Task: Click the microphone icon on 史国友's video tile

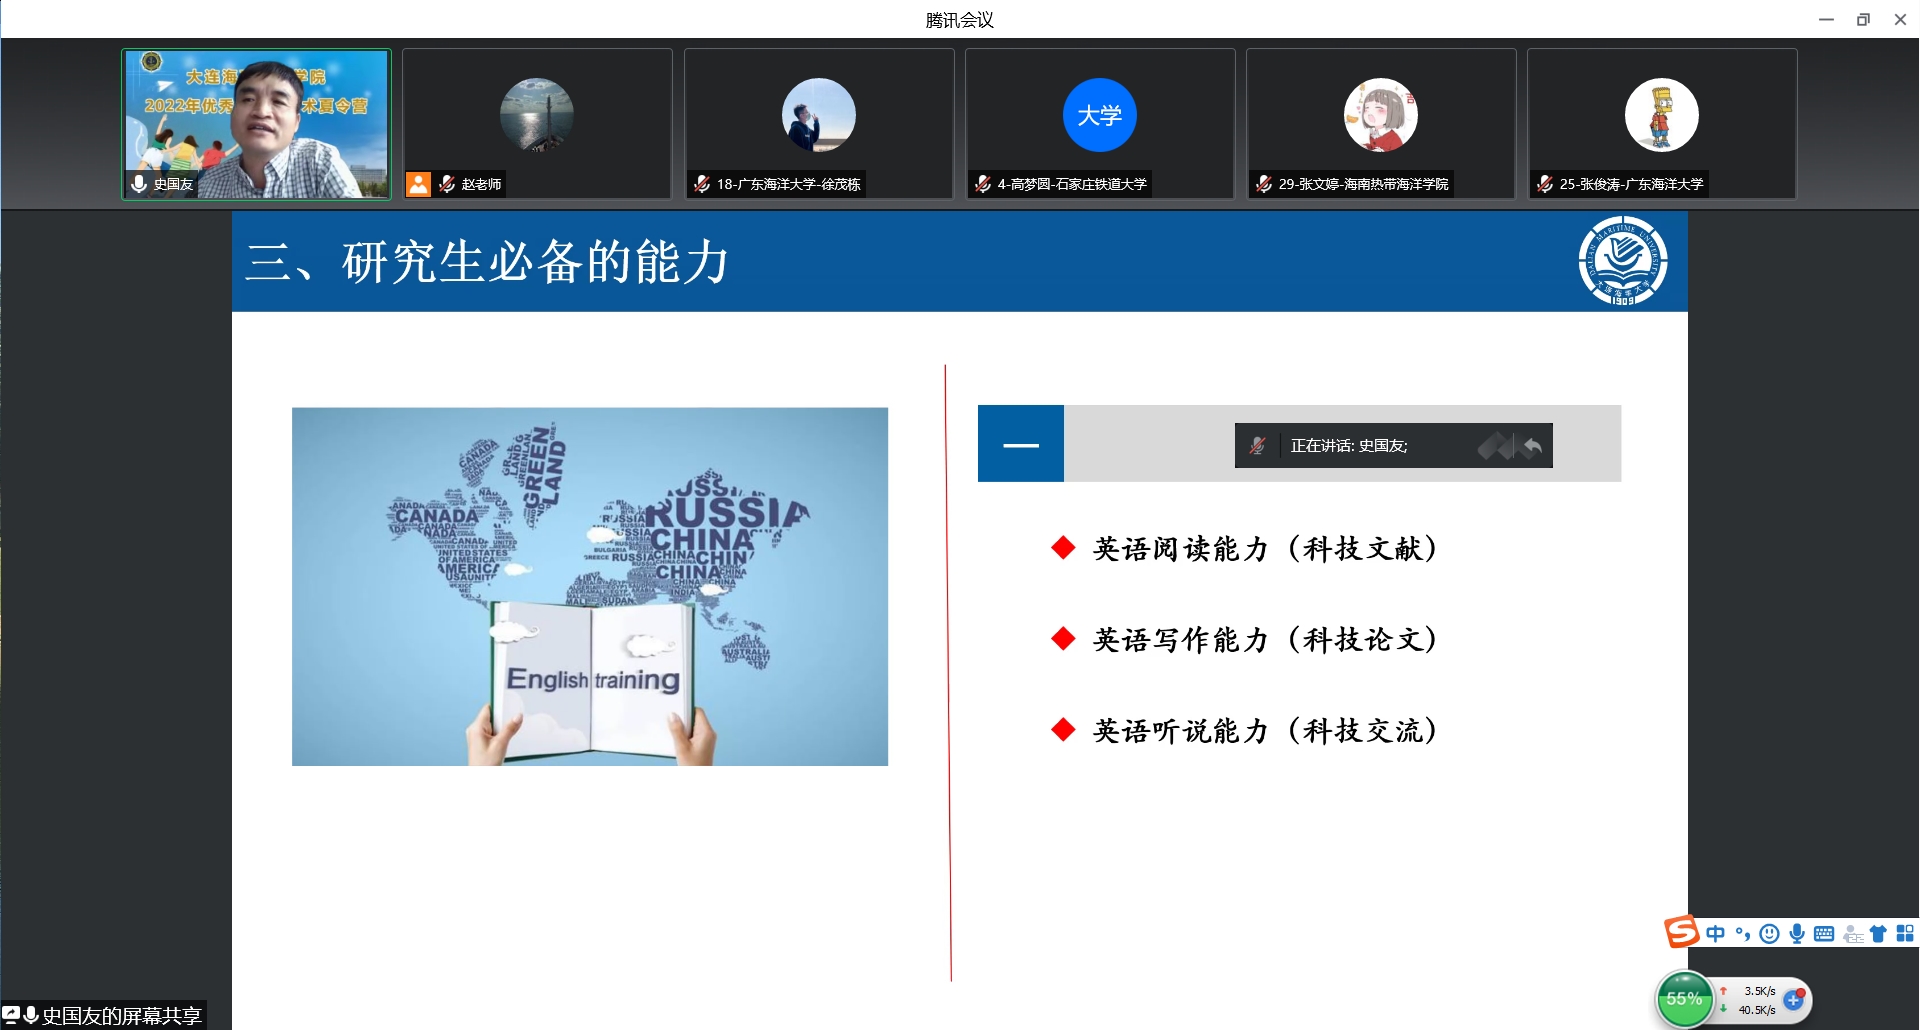Action: pos(139,184)
